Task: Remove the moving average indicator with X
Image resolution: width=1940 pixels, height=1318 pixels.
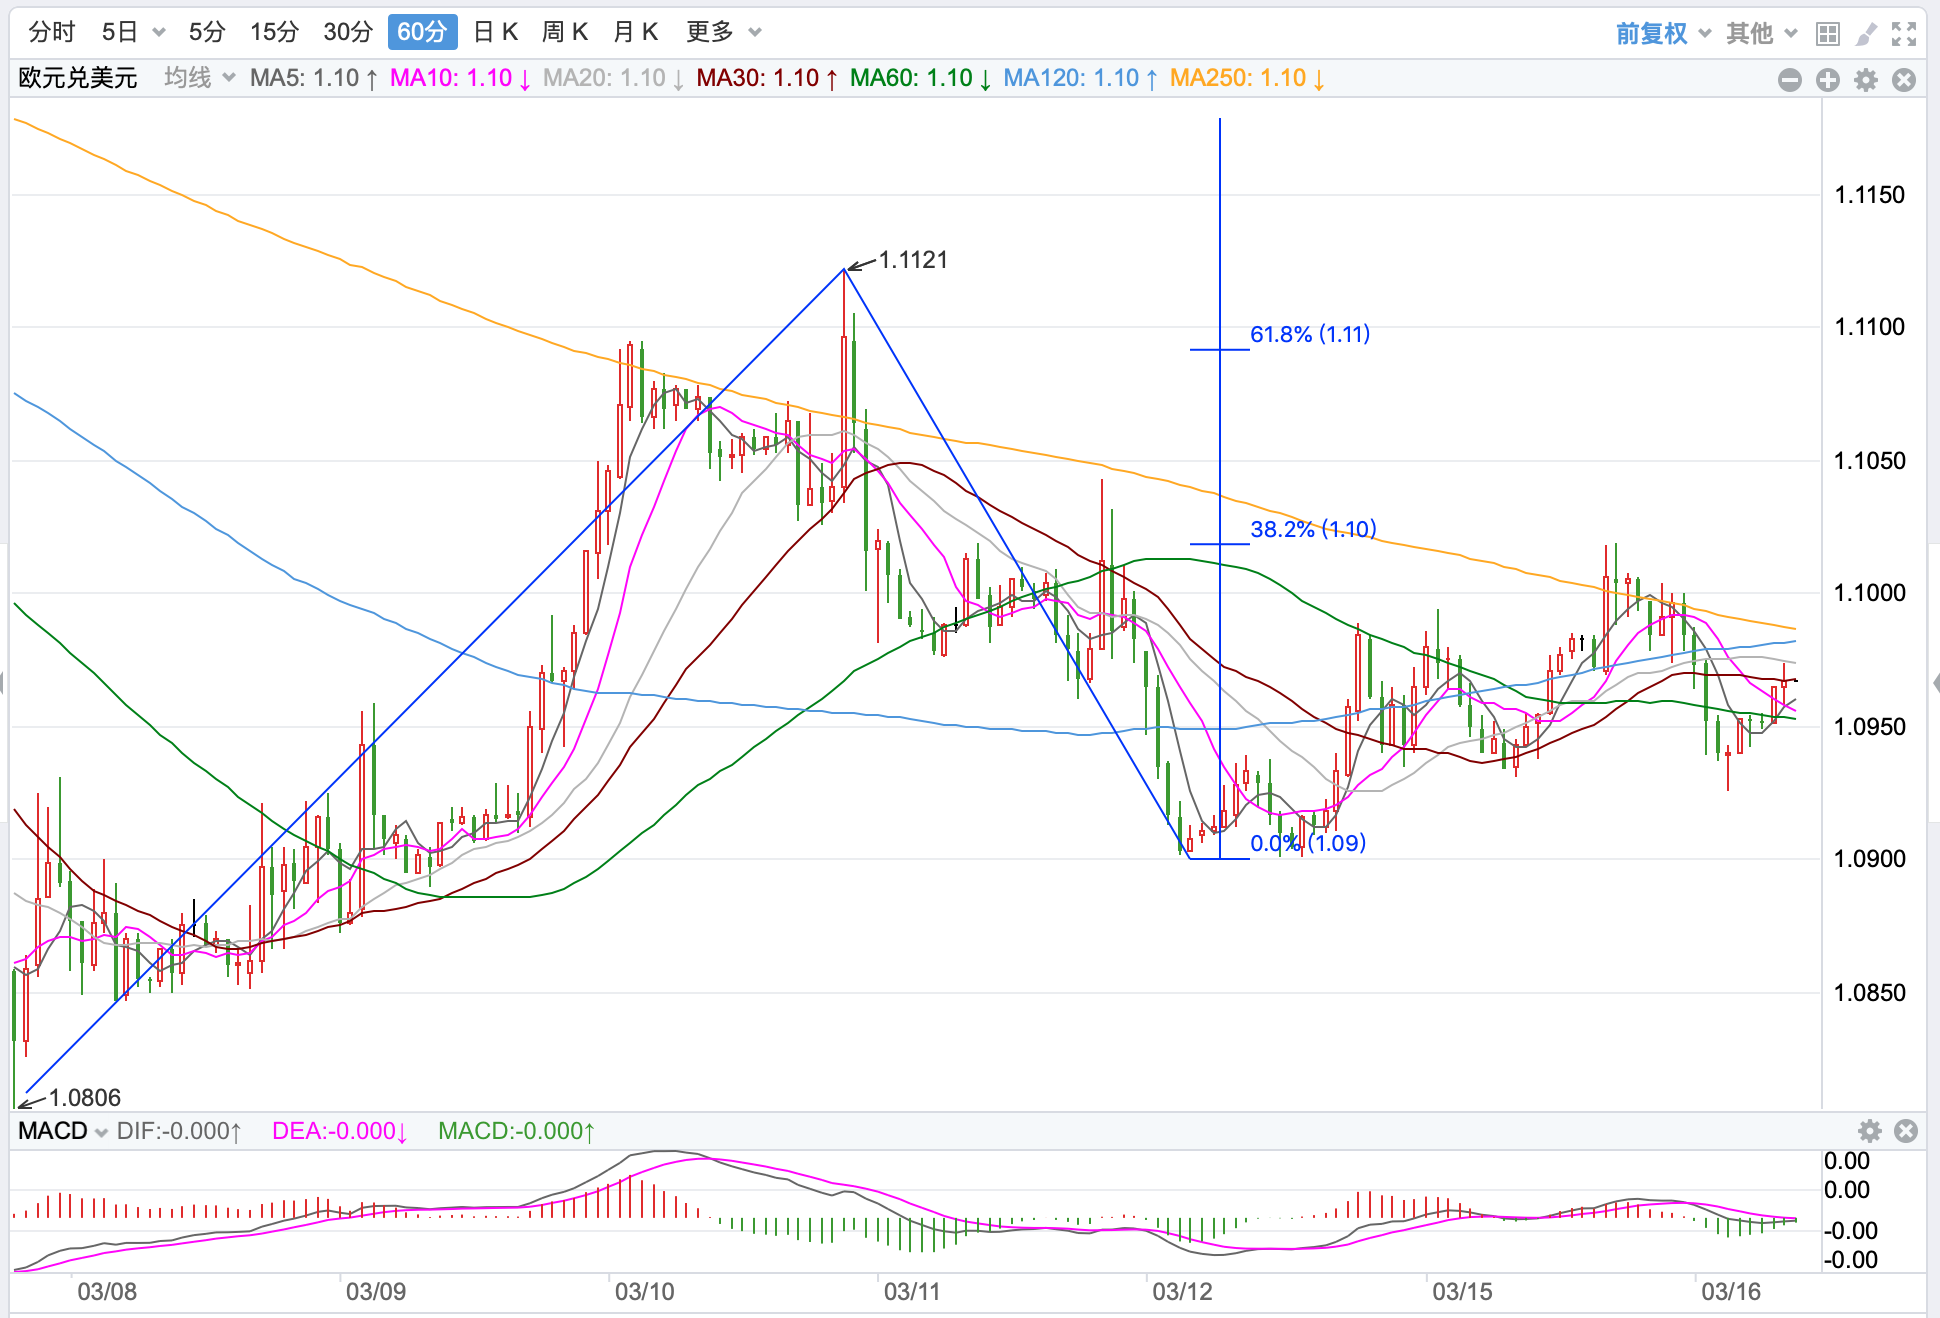Action: 1904,80
